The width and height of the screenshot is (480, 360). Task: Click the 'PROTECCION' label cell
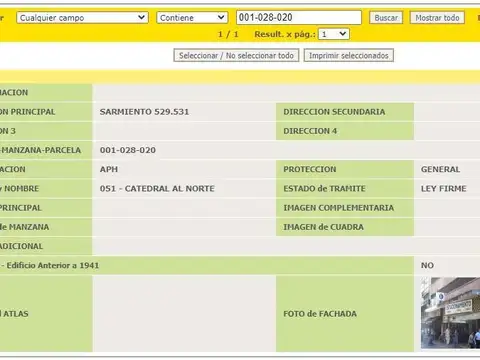click(x=345, y=169)
